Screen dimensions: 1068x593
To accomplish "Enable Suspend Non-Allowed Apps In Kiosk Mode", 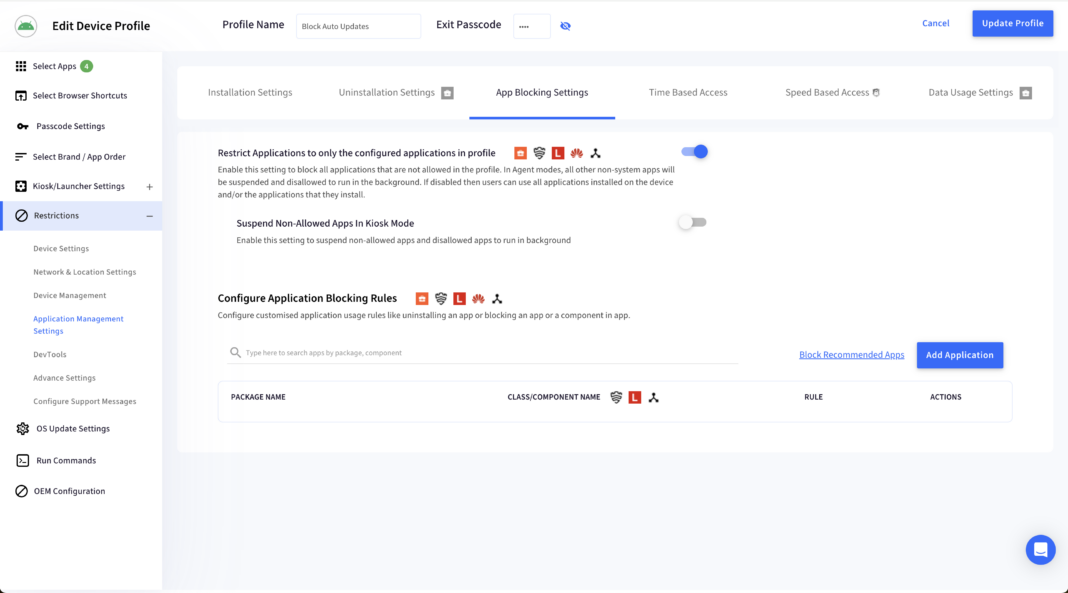I will click(x=693, y=222).
